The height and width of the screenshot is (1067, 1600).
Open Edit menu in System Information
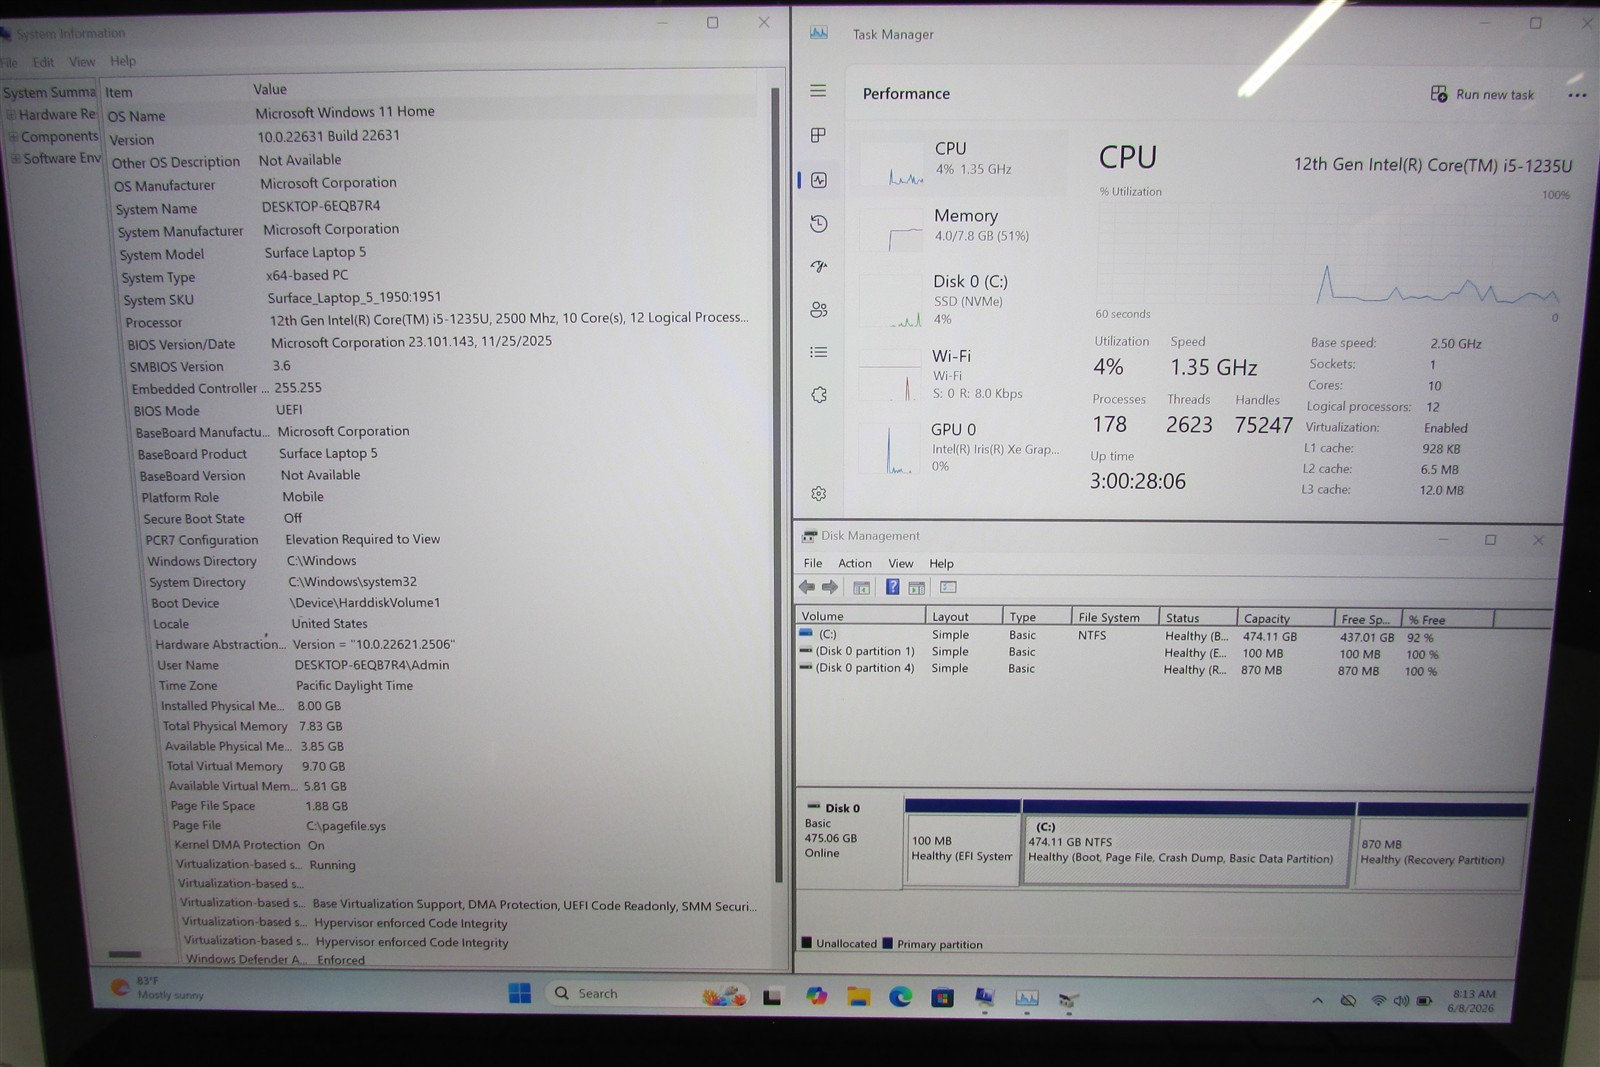coord(43,62)
